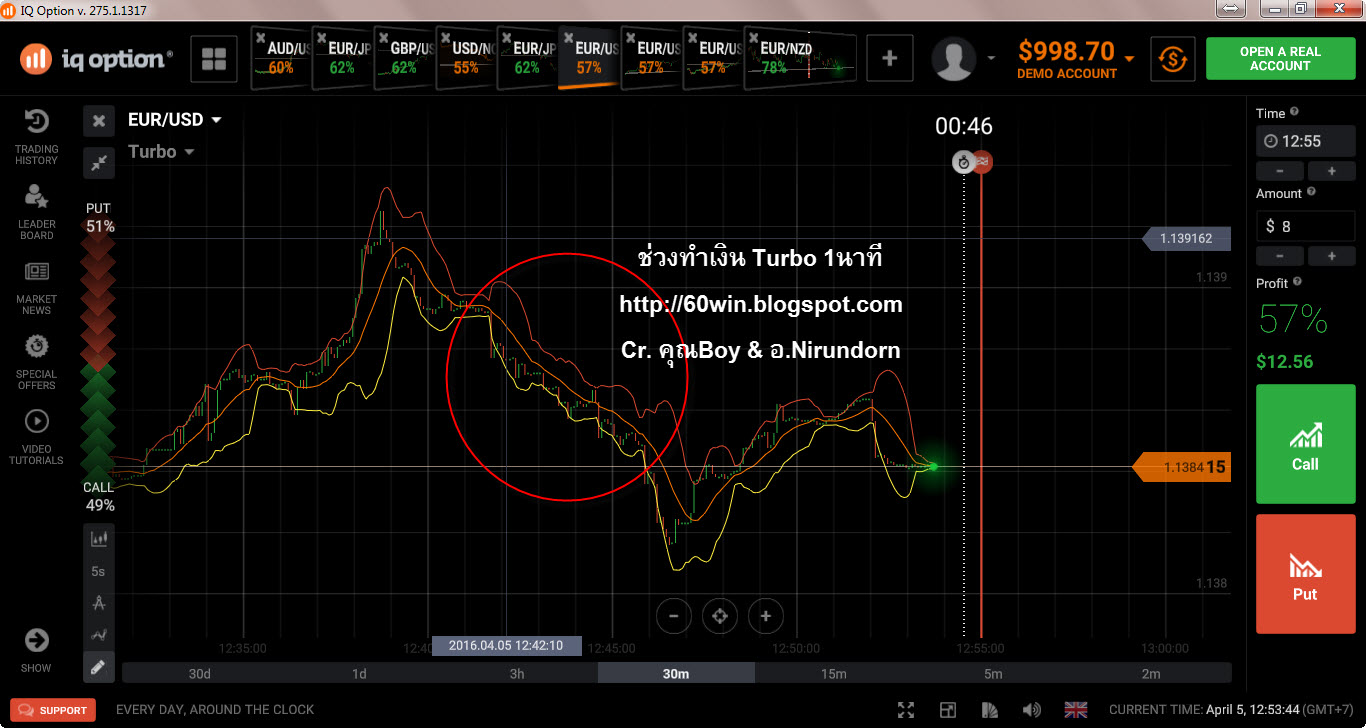The width and height of the screenshot is (1366, 728).
Task: Click the orange current price 1.138415 label
Action: coord(1181,467)
